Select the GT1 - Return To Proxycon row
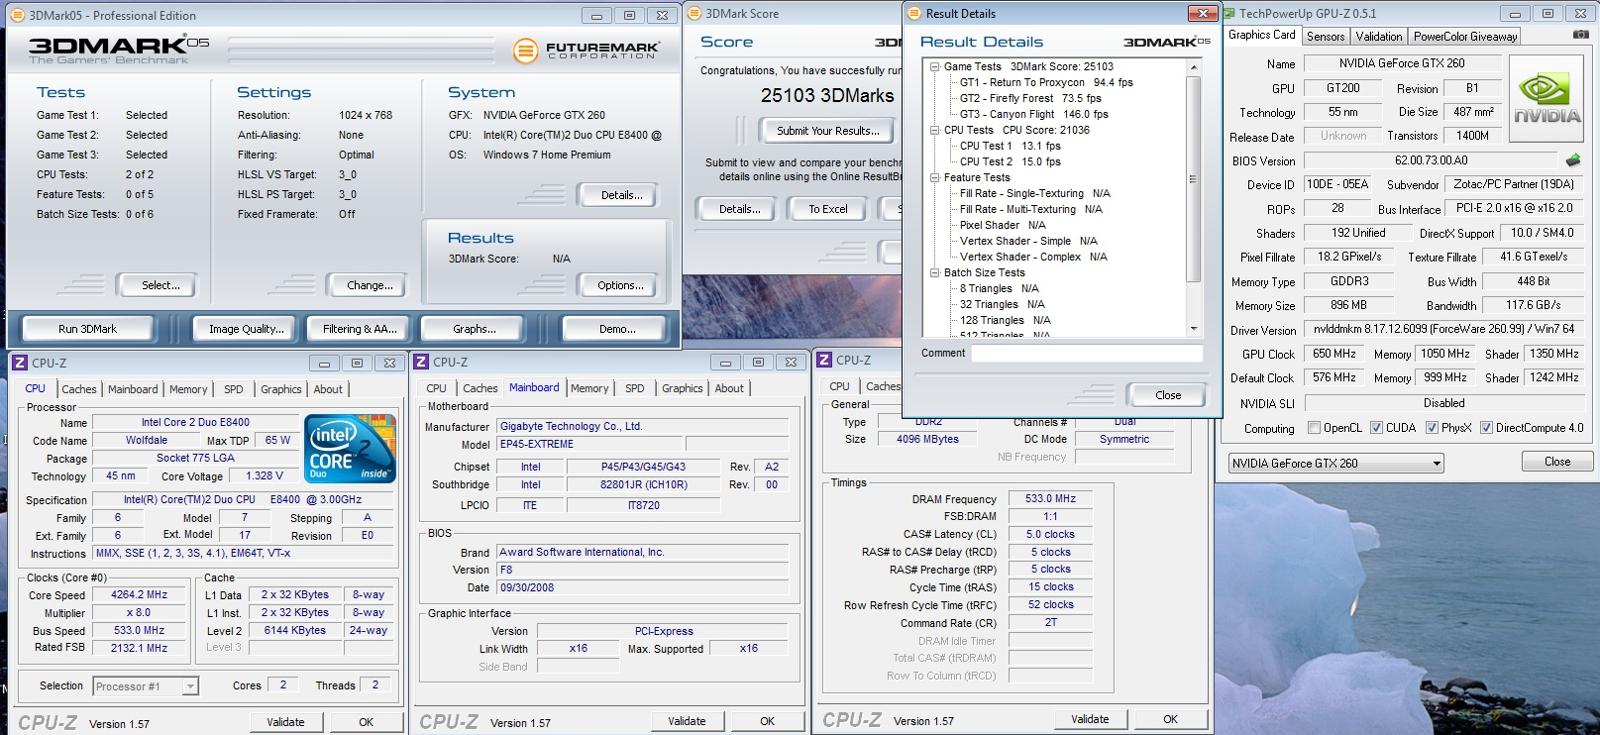 tap(1046, 83)
